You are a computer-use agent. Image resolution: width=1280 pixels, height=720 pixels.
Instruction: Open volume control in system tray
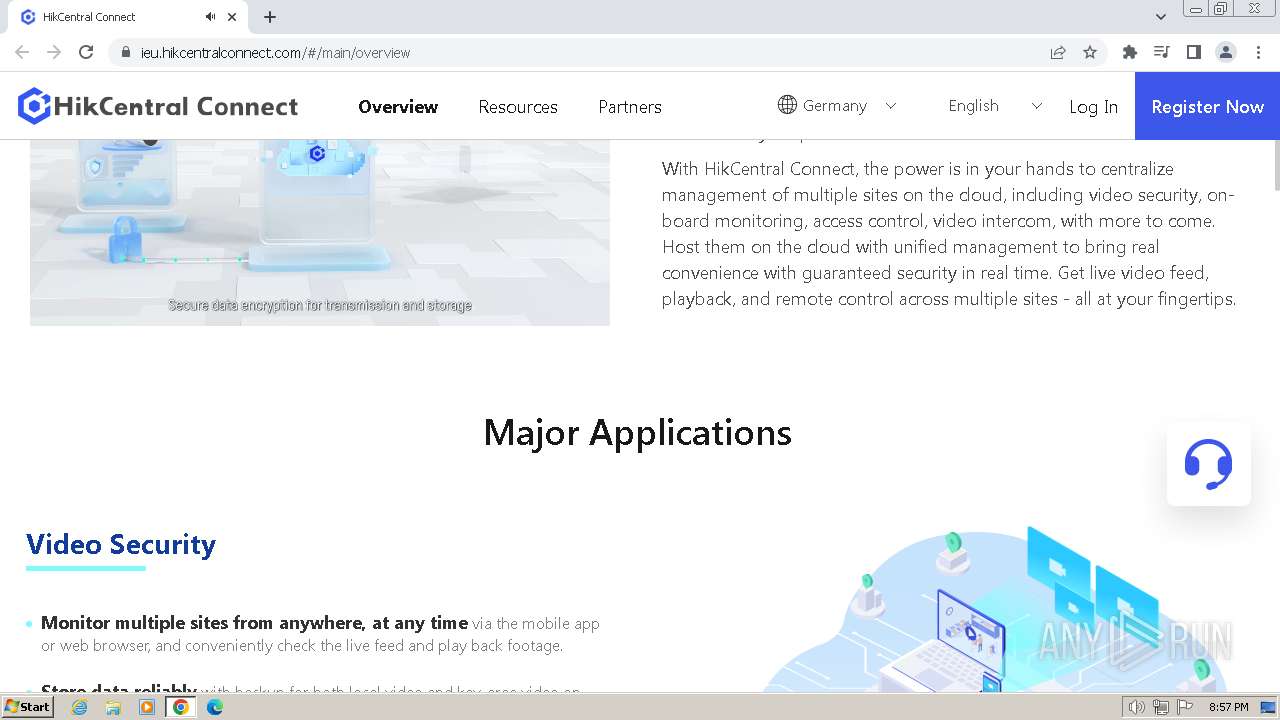coord(1137,707)
